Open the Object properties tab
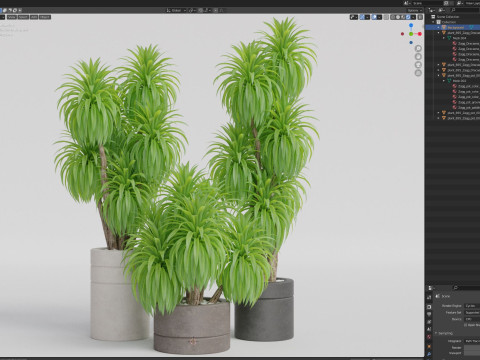This screenshot has height=360, width=480. point(429,346)
